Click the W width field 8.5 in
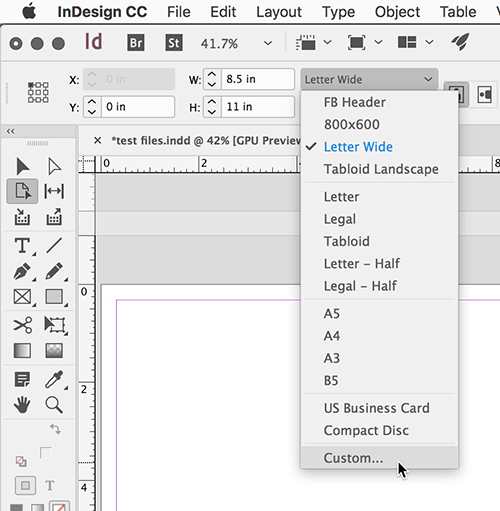The height and width of the screenshot is (511, 500). pyautogui.click(x=258, y=79)
